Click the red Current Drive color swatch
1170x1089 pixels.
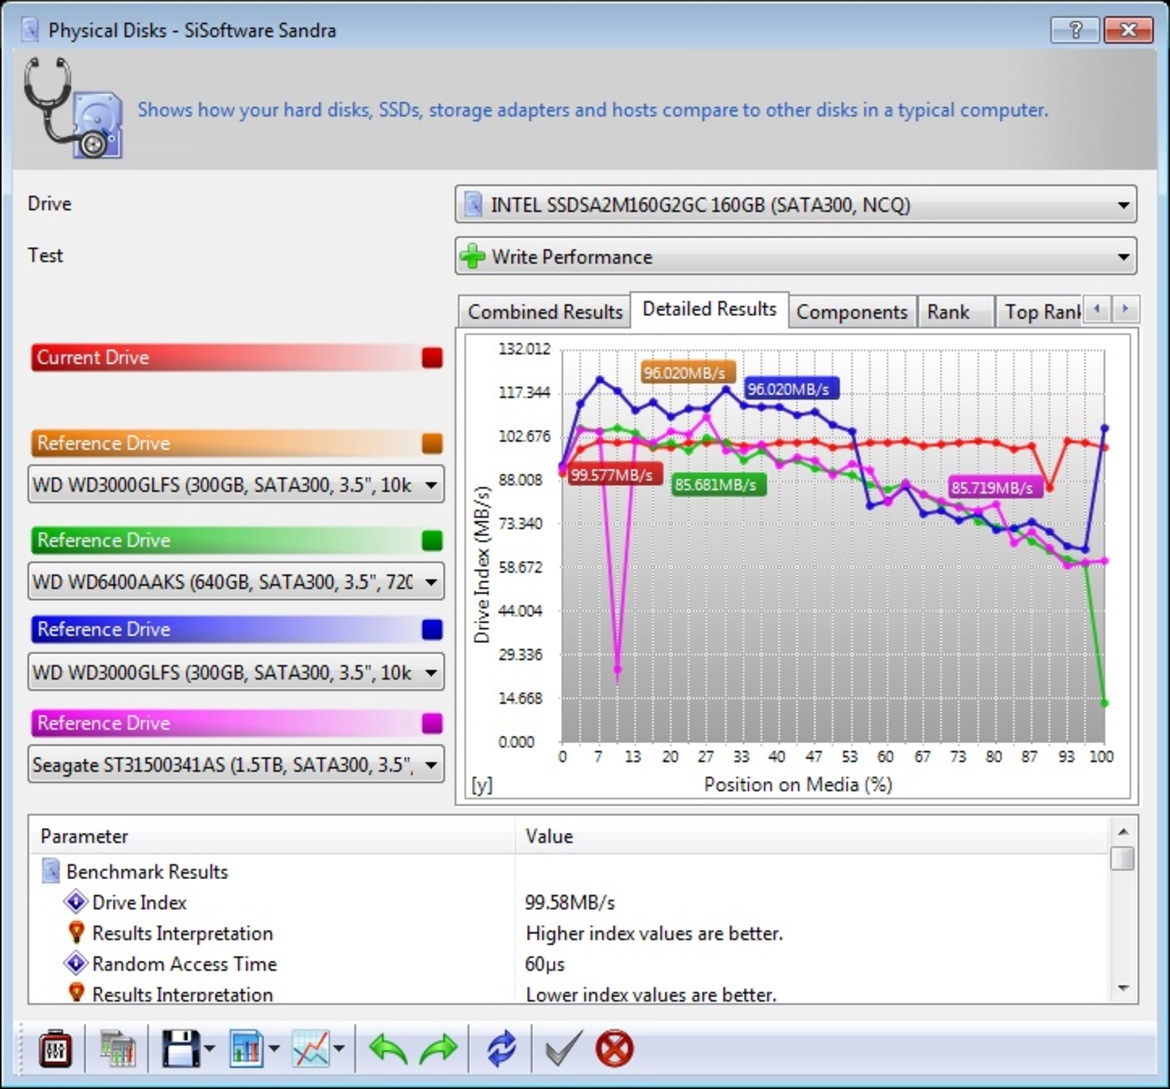click(431, 358)
